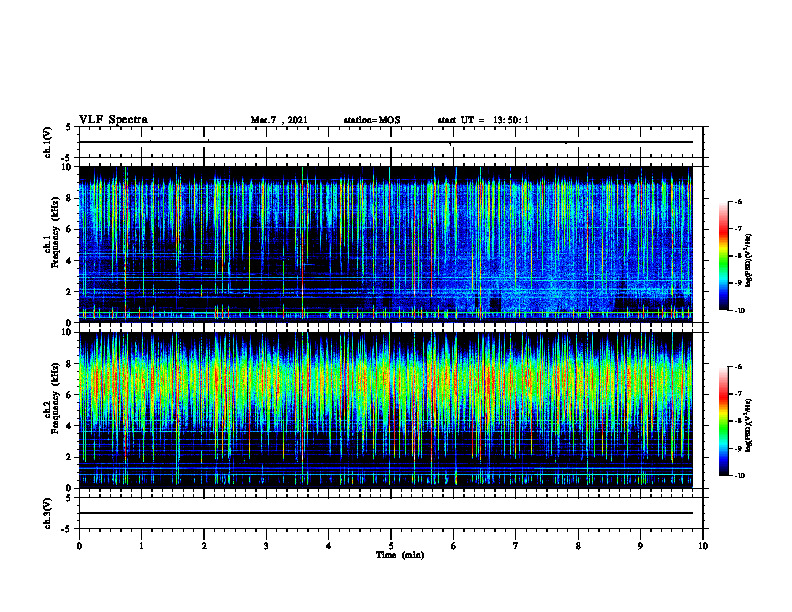The width and height of the screenshot is (792, 612).
Task: Click the "5" tick on ch.1(V) axis
Action: coord(70,127)
